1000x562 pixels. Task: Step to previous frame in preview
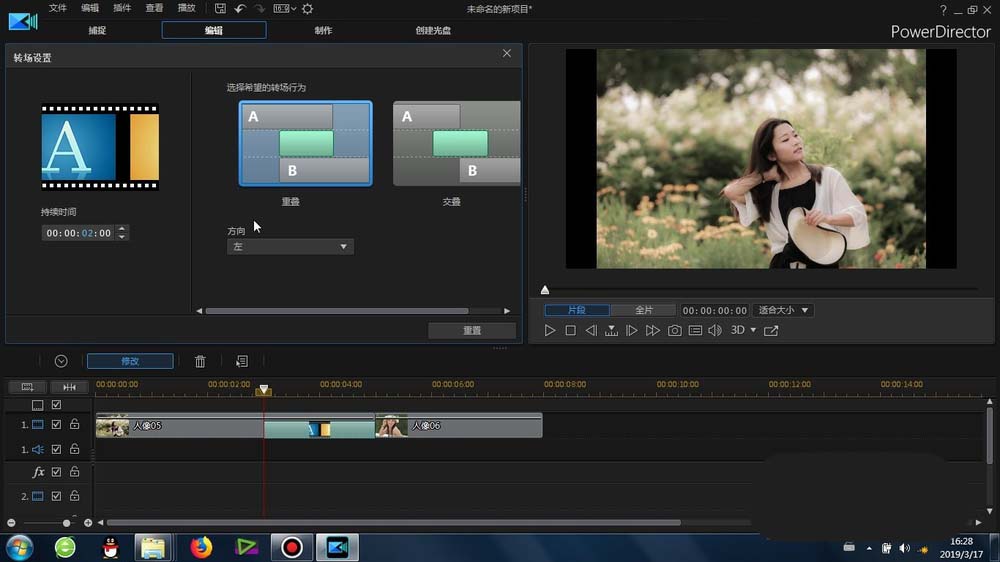click(591, 330)
